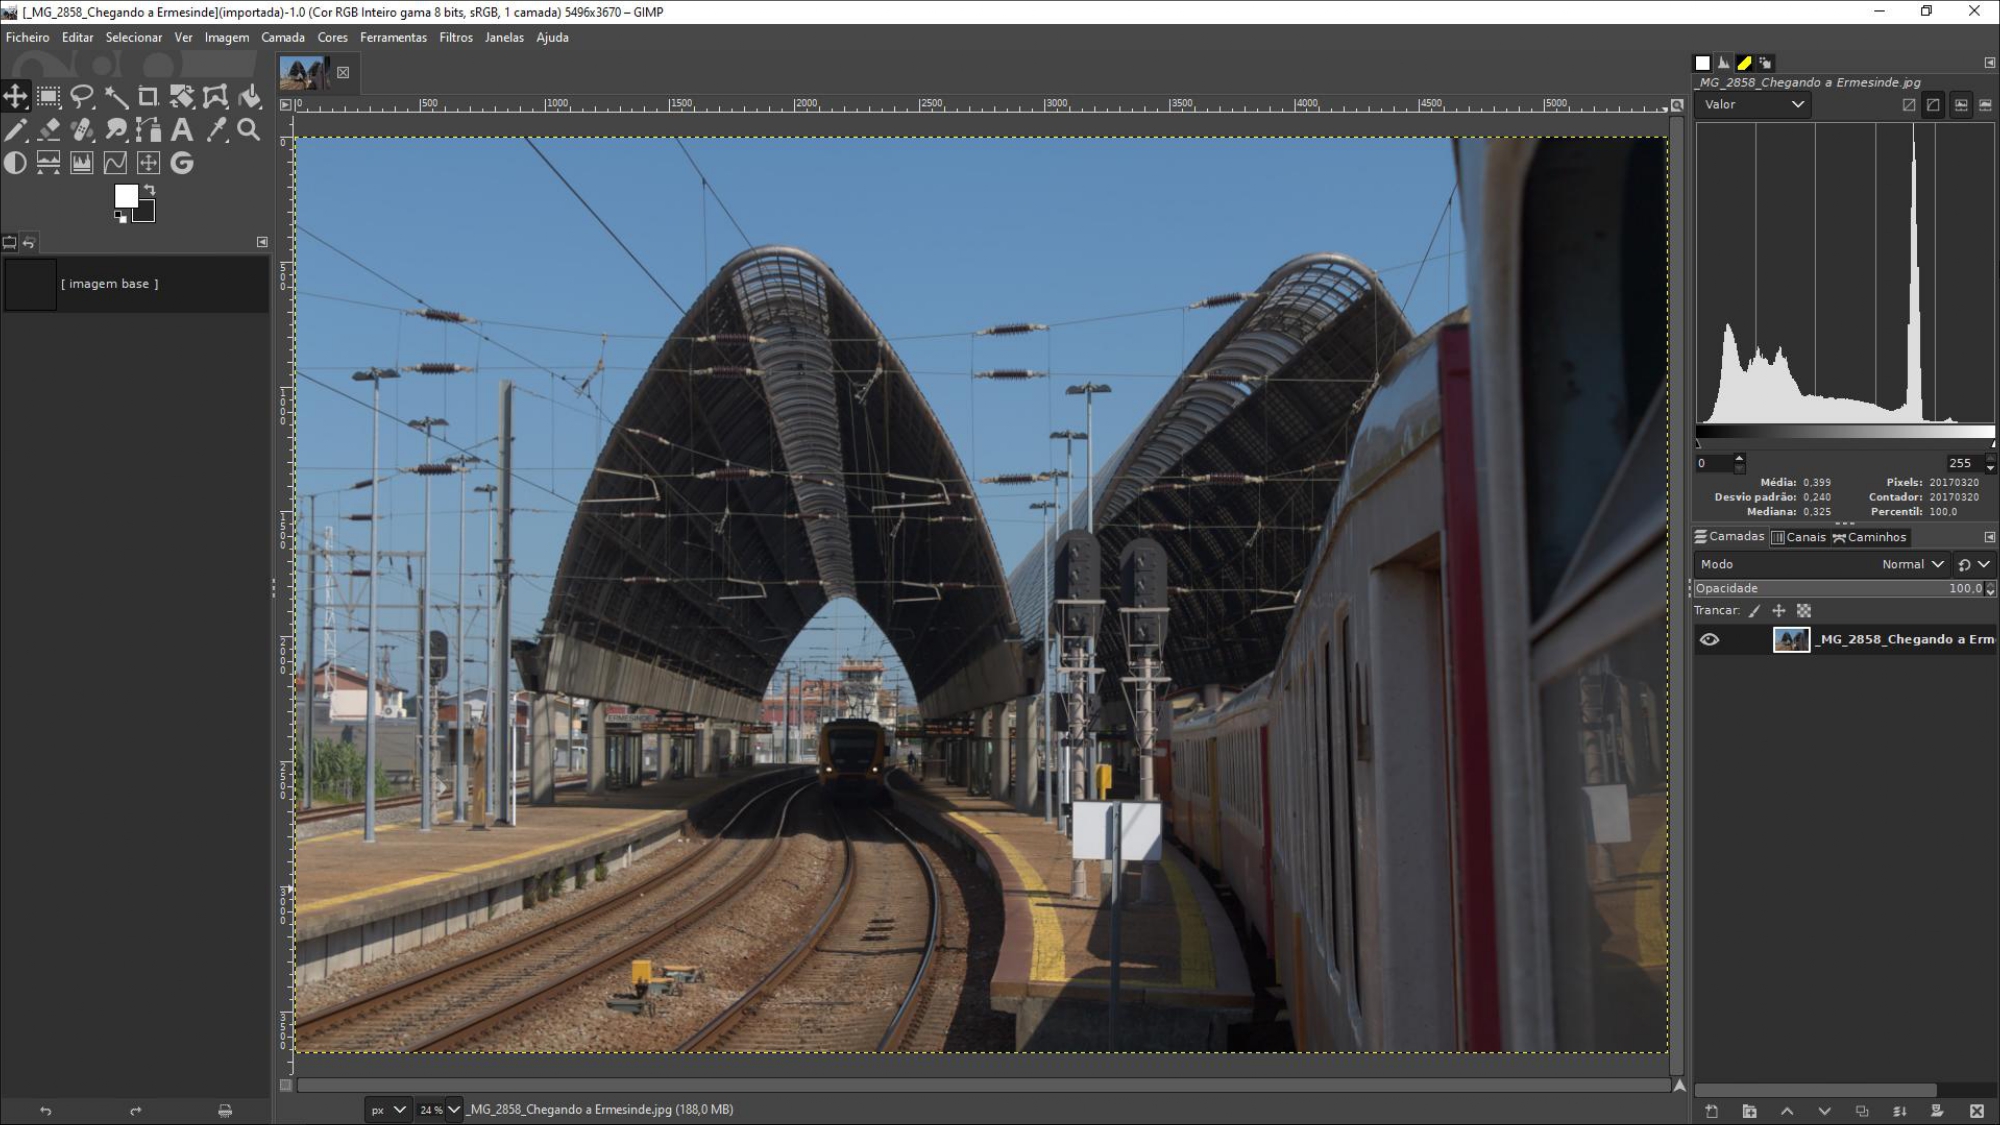The width and height of the screenshot is (2000, 1125).
Task: Open the Filtros menu
Action: point(455,37)
